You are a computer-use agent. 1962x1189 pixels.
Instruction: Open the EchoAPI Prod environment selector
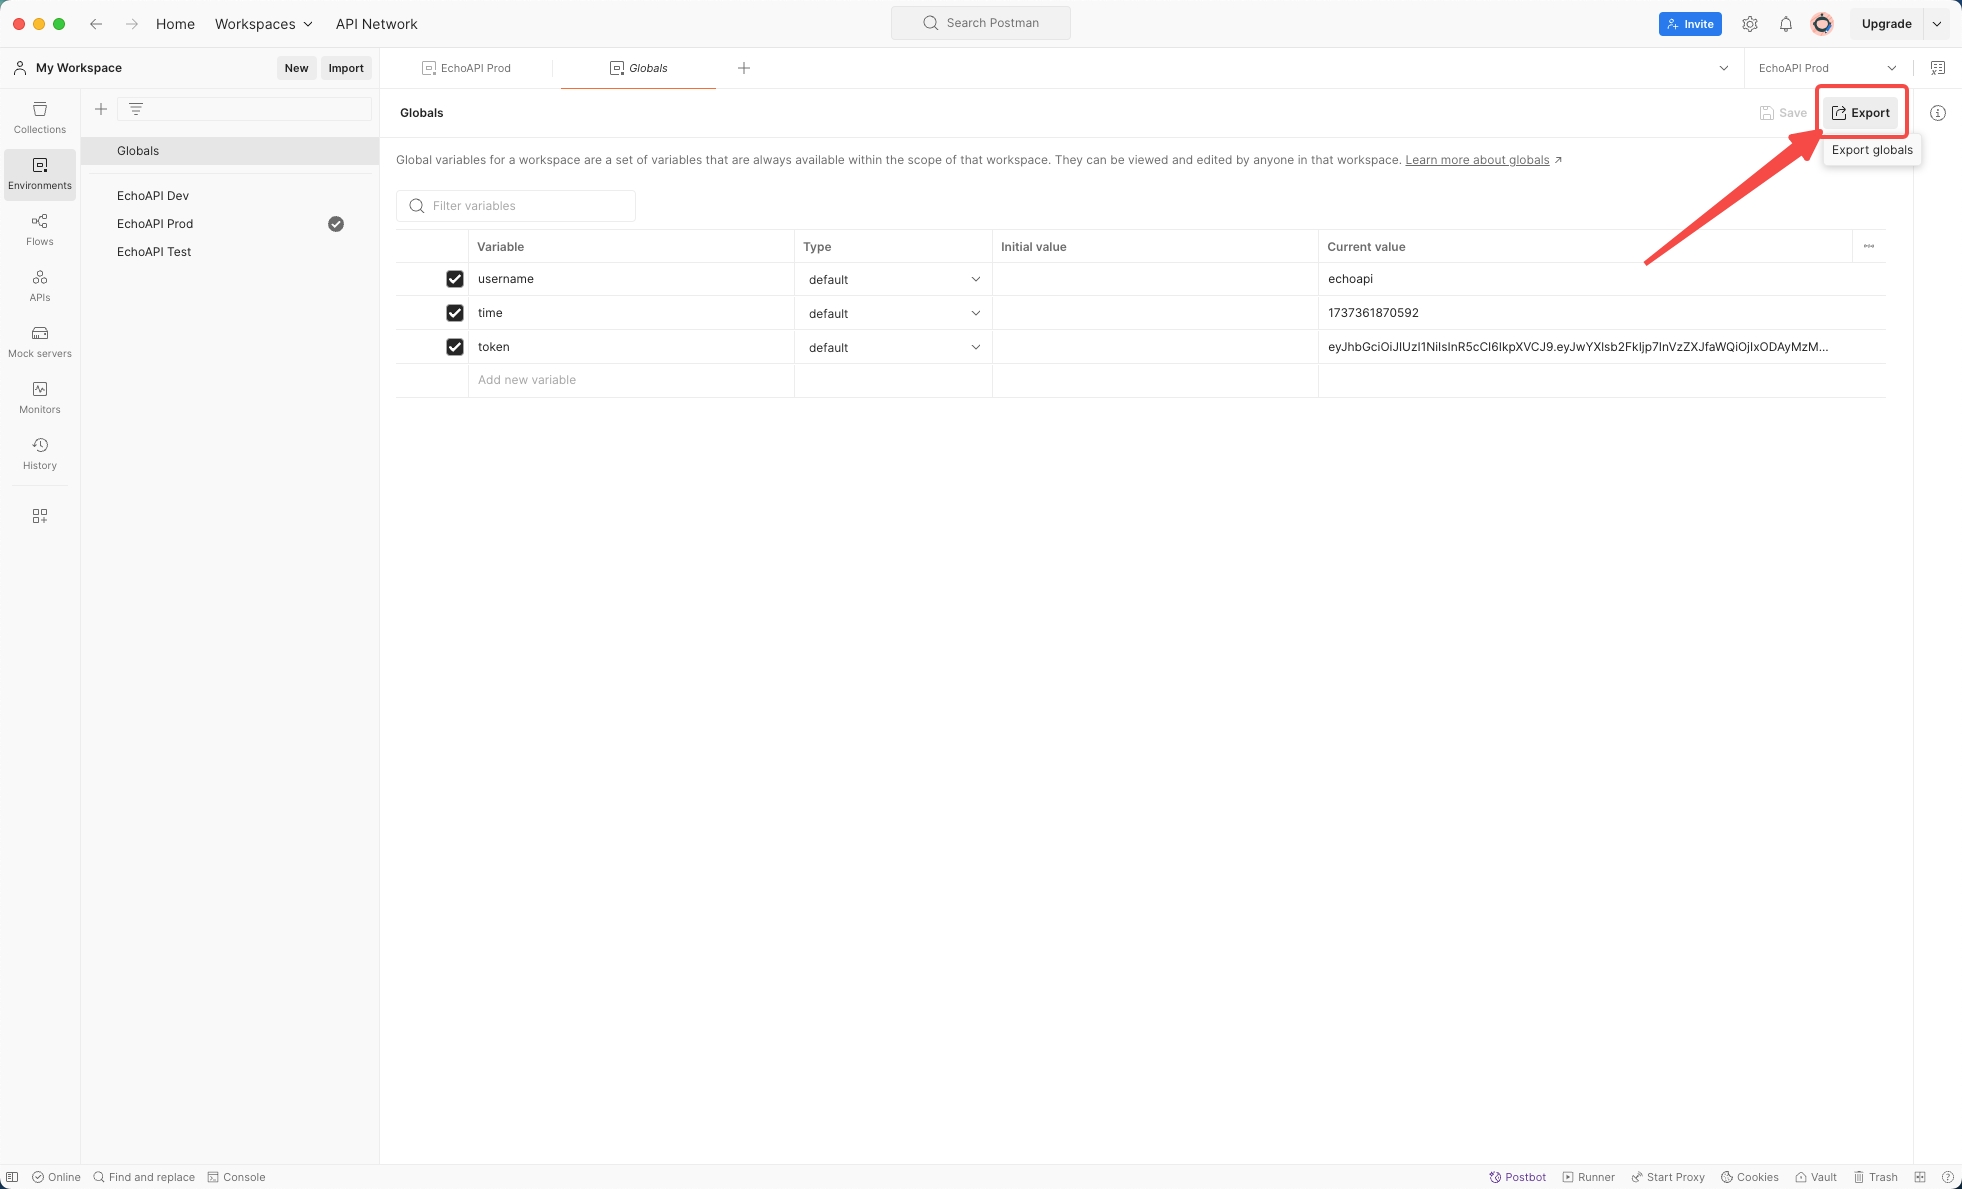[x=1828, y=68]
